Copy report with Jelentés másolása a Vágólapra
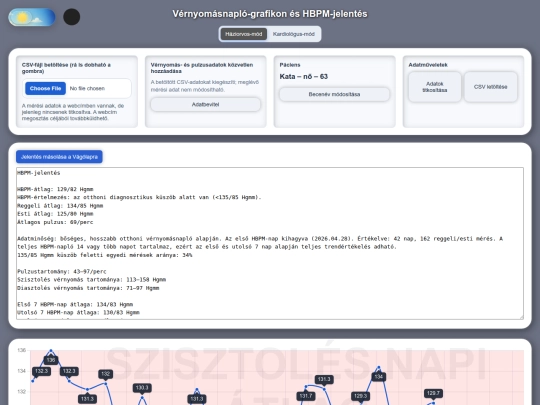 (59, 157)
